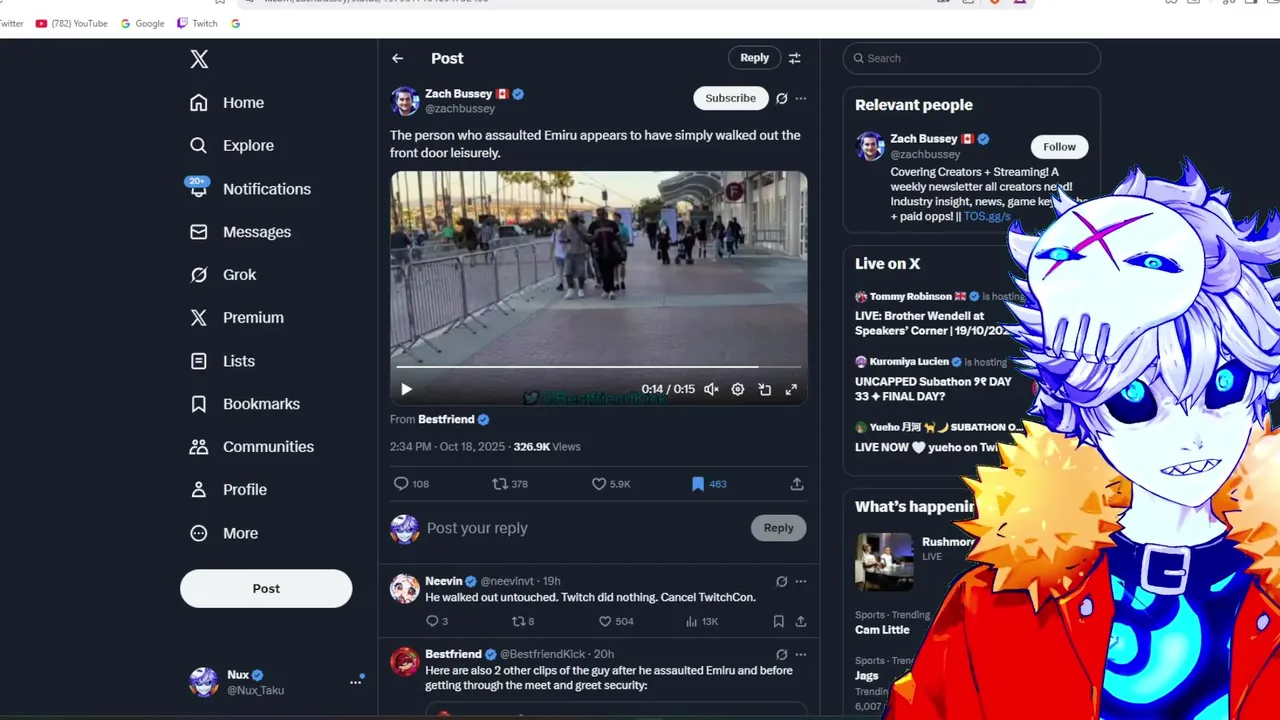
Task: Follow Zach Bussey in Relevant people
Action: 1059,147
